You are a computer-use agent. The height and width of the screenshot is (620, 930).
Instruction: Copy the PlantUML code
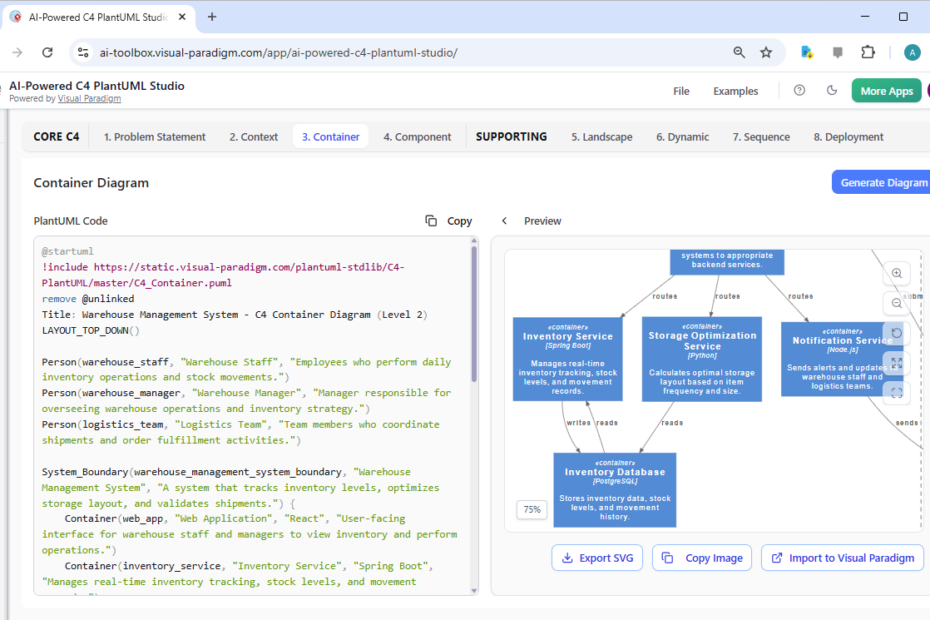click(x=447, y=220)
